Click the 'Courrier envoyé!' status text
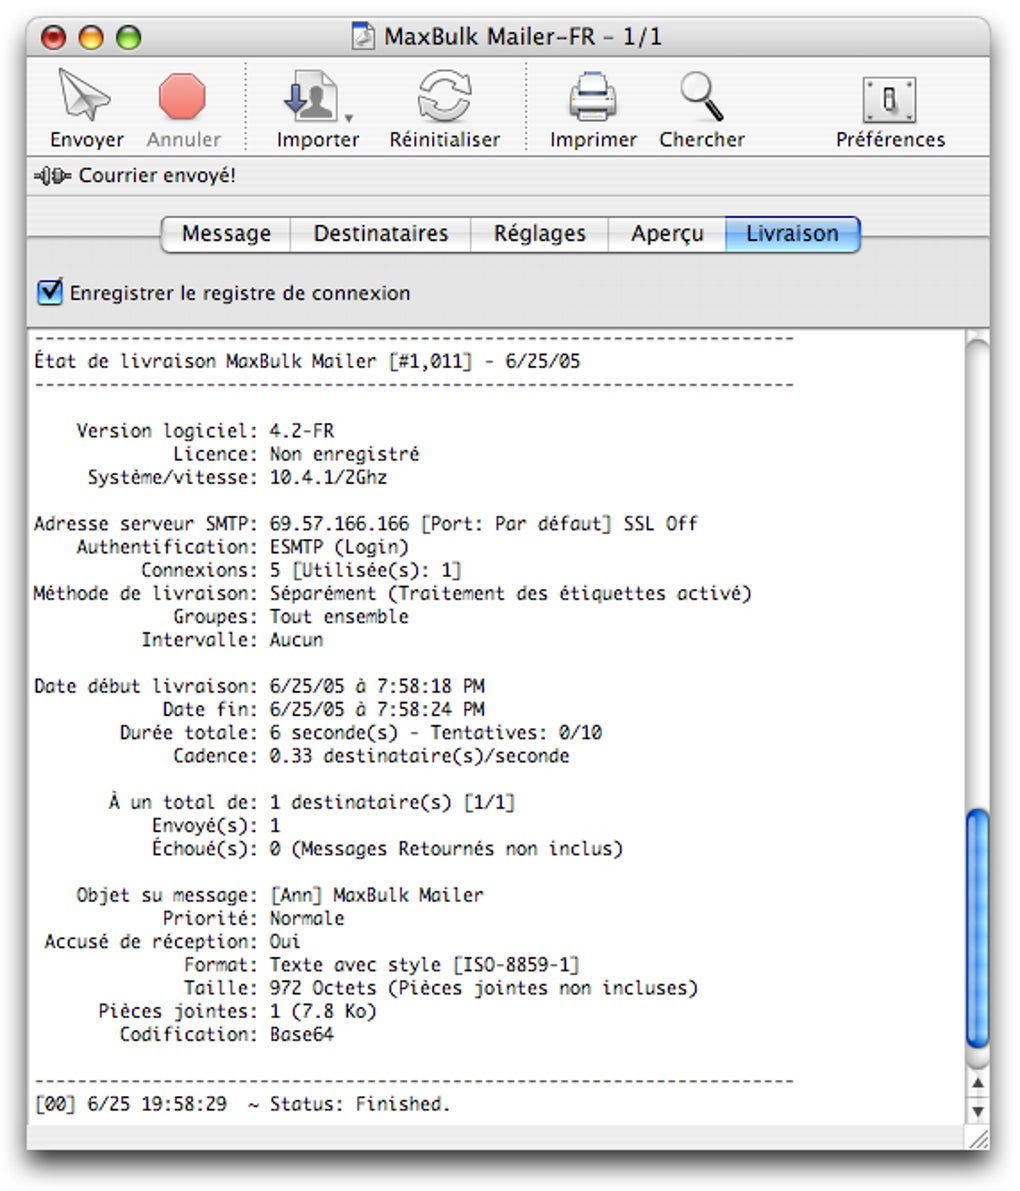The height and width of the screenshot is (1191, 1020). [157, 175]
